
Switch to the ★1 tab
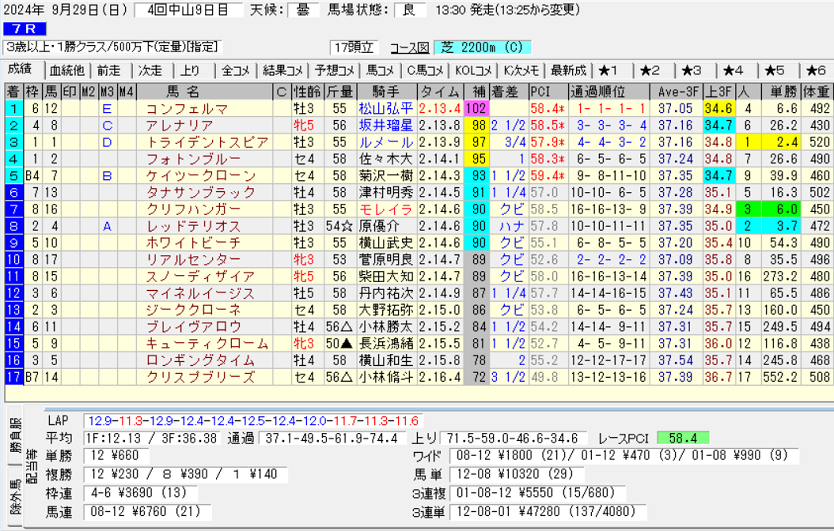coord(609,70)
